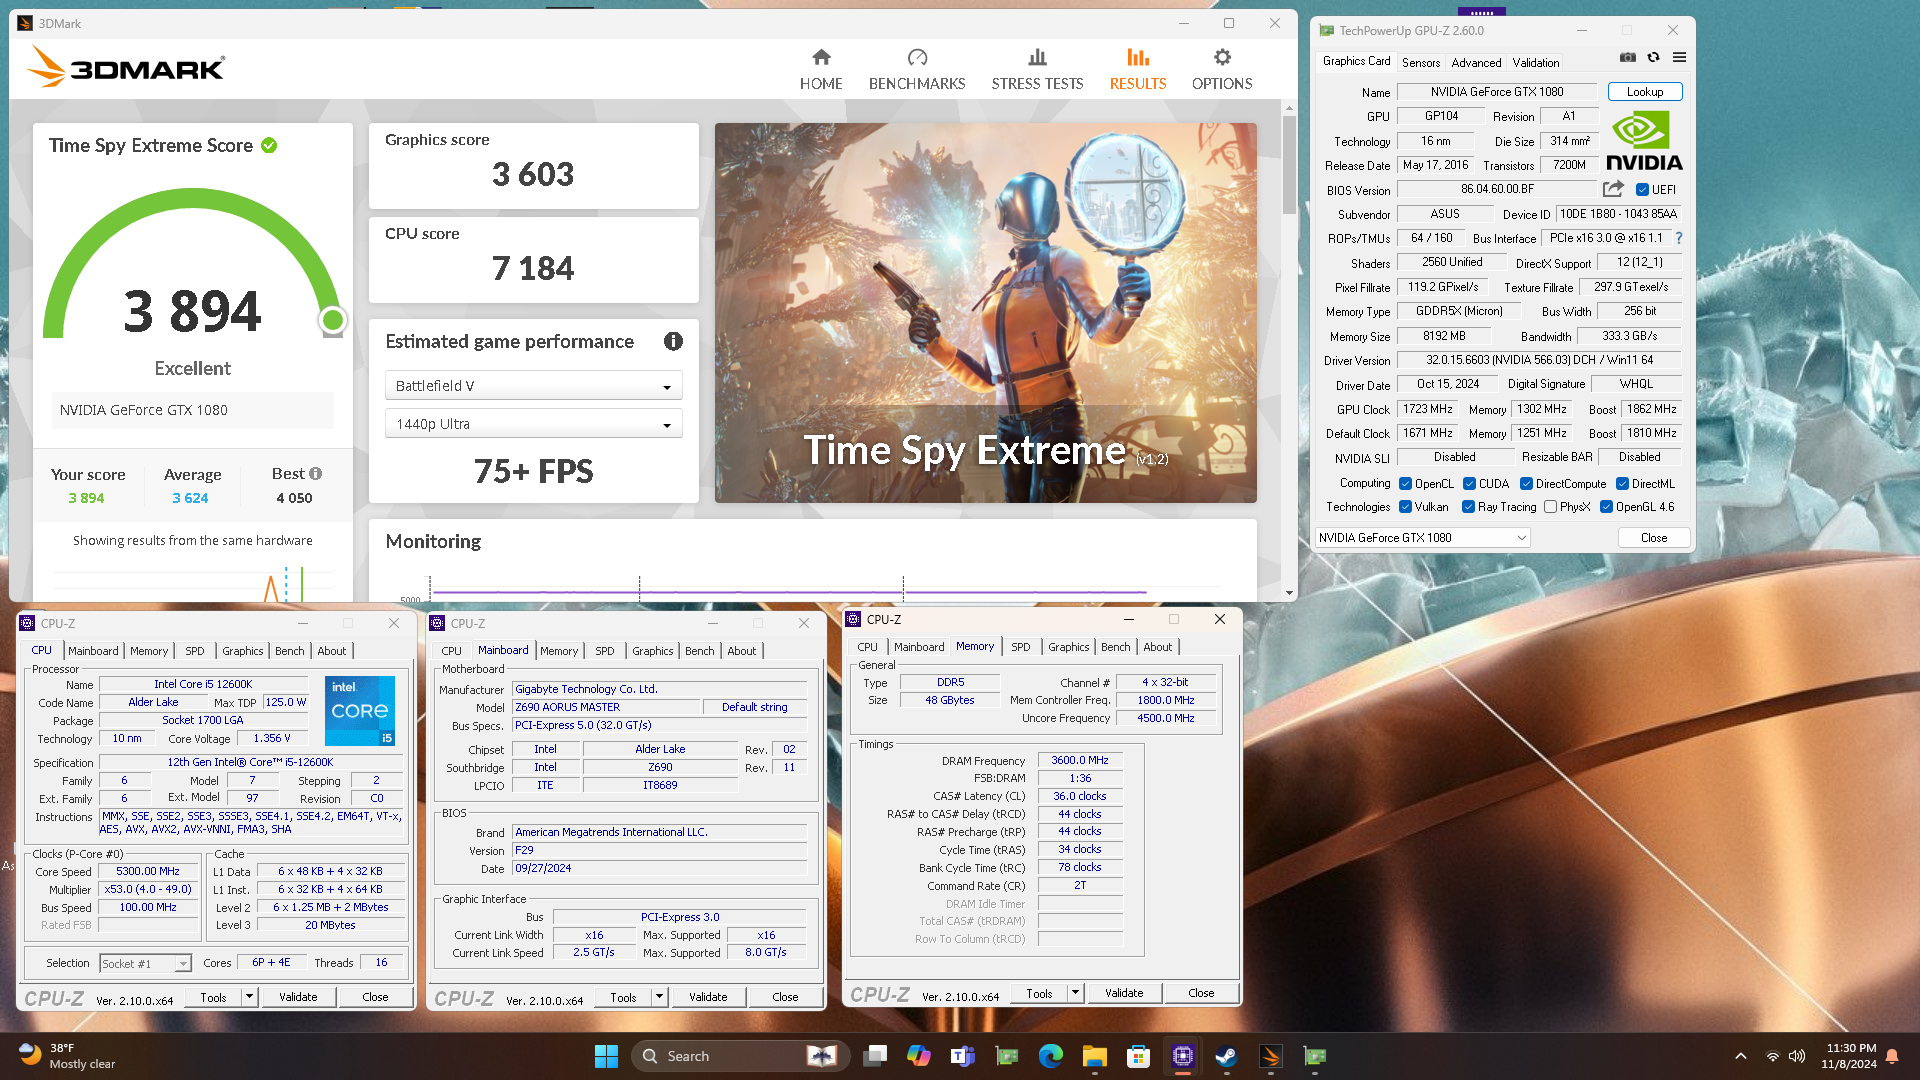Screen dimensions: 1920x1080
Task: Open 3DMark icon in taskbar
Action: click(1270, 1056)
